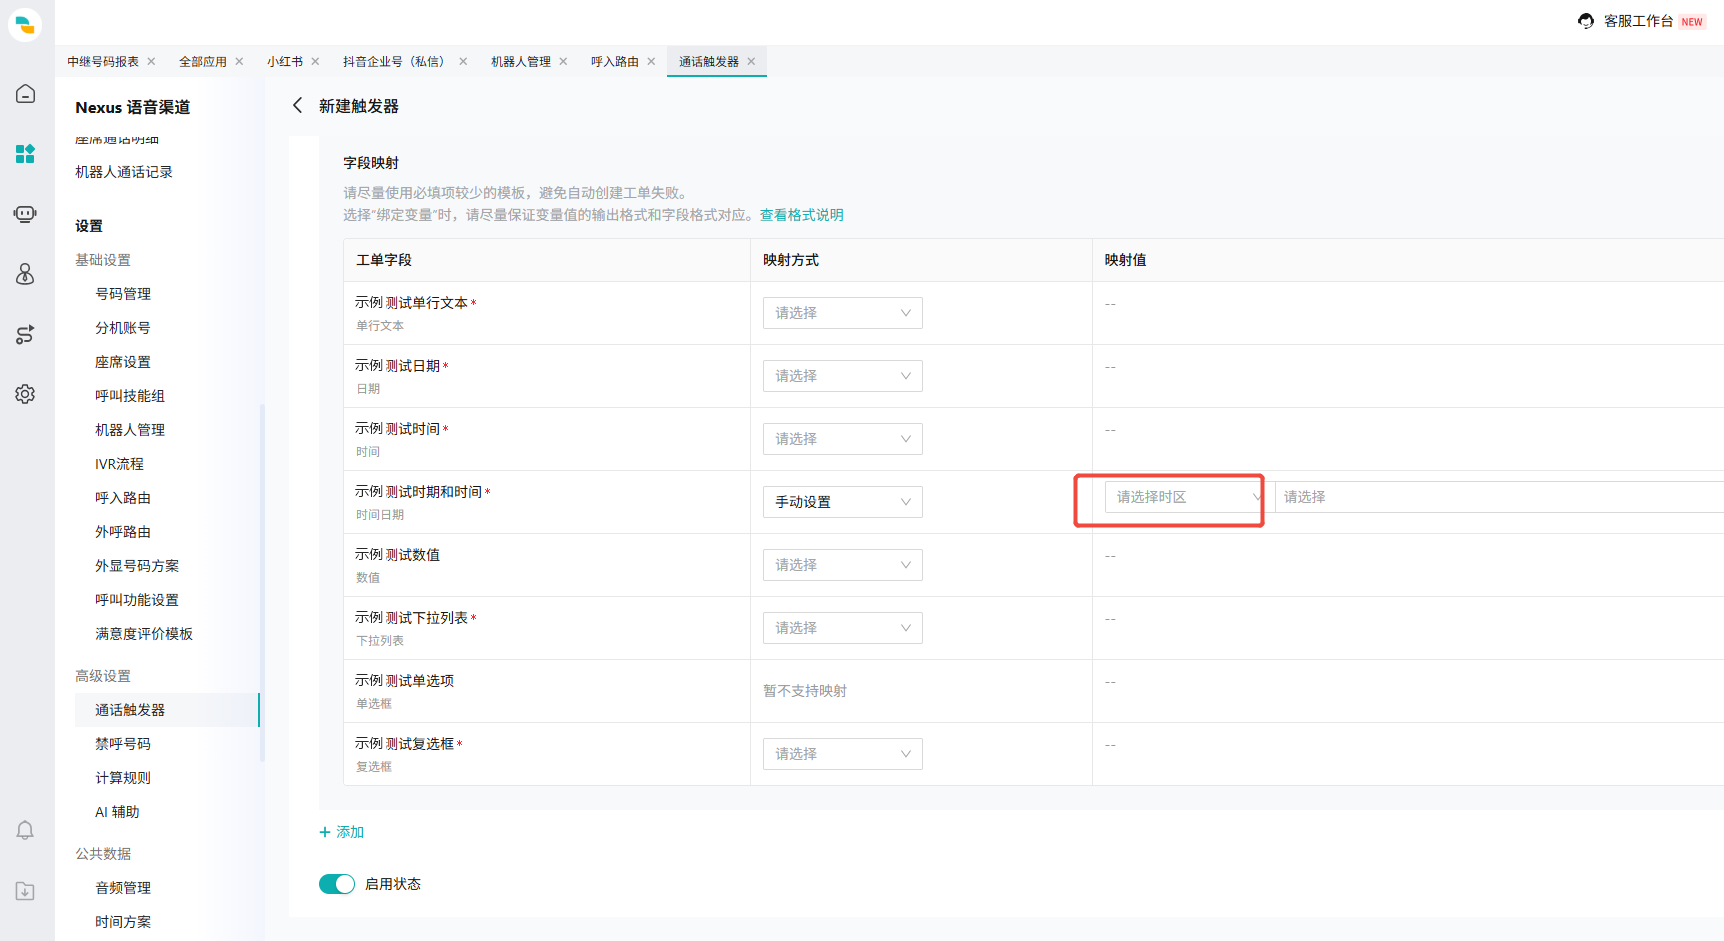Open the settings gear icon in sidebar
The height and width of the screenshot is (941, 1724).
tap(25, 394)
